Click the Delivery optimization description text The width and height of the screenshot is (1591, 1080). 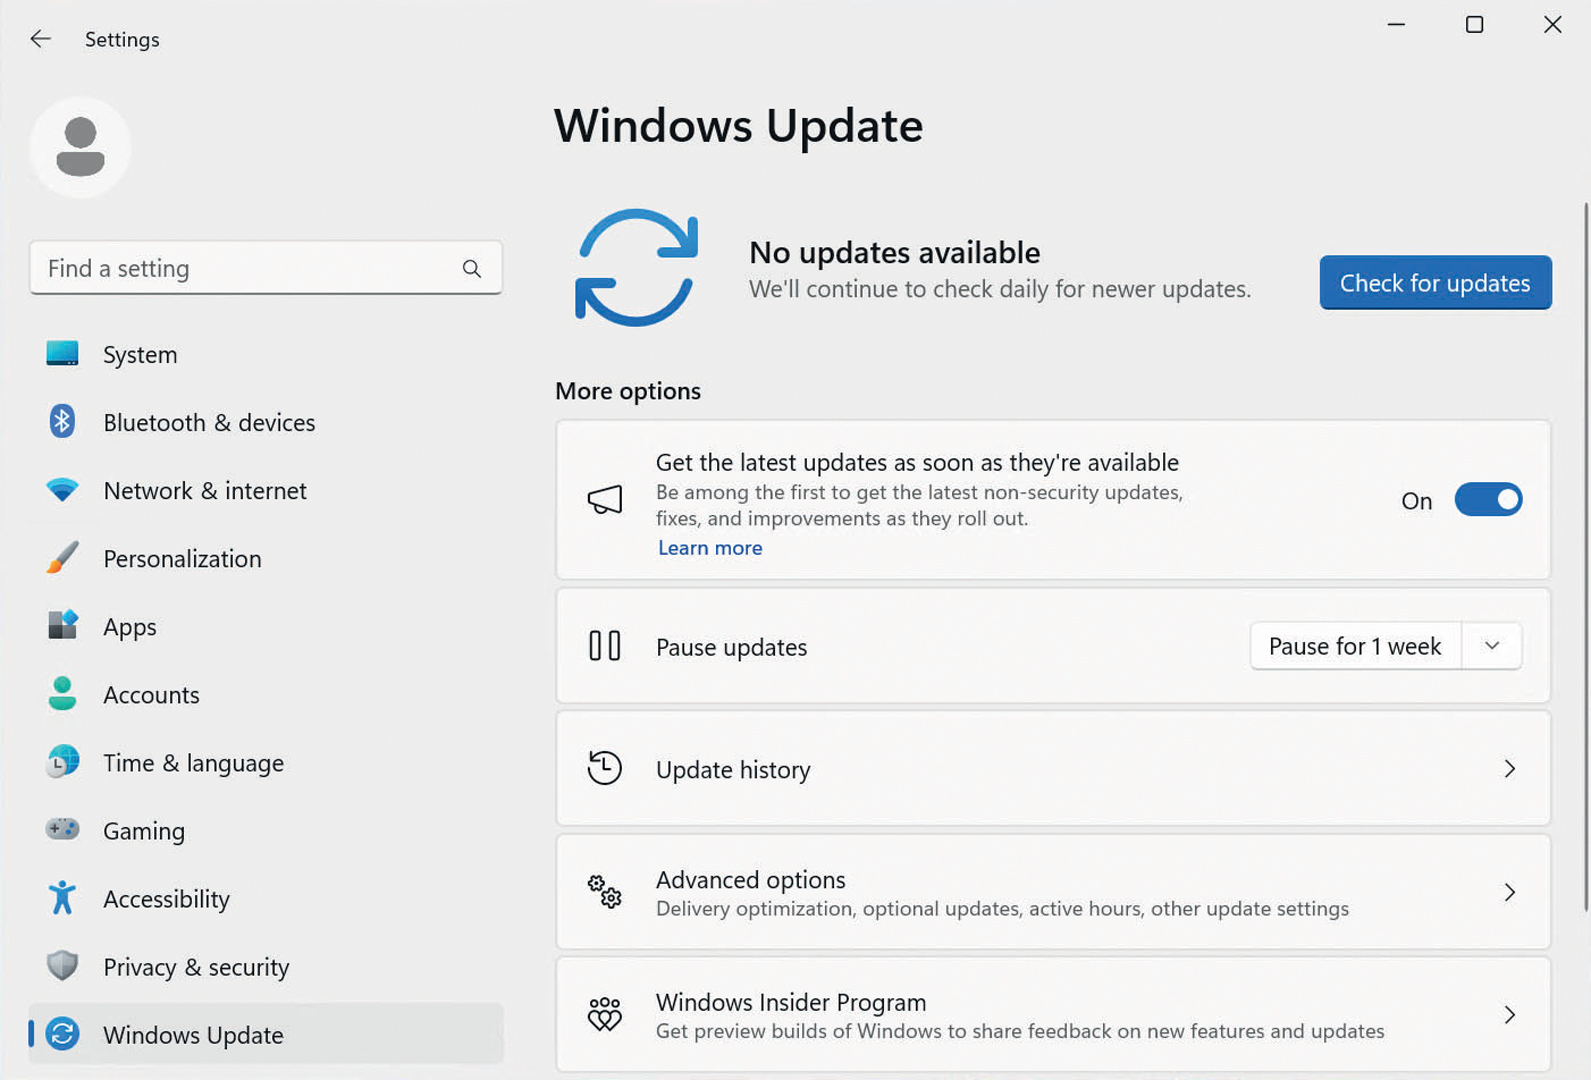click(x=1002, y=909)
